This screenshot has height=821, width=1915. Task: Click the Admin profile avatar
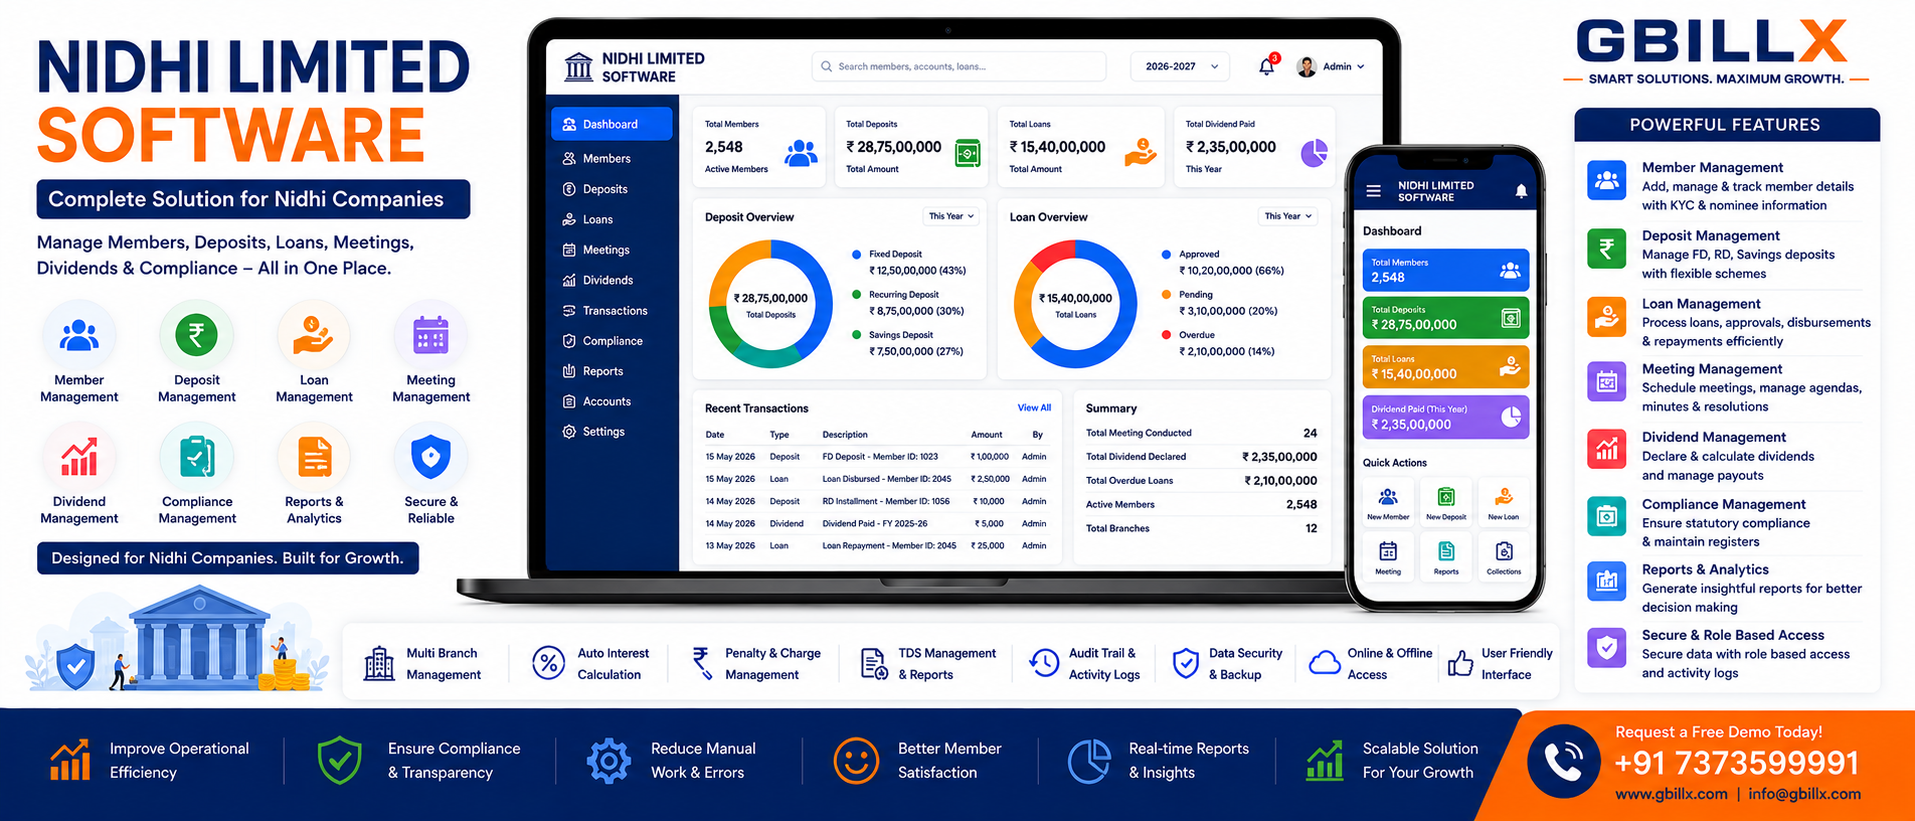1306,67
